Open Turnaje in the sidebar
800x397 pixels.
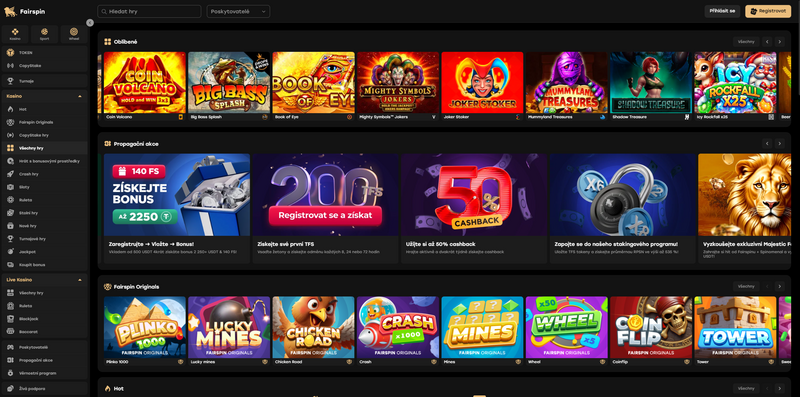coord(44,81)
